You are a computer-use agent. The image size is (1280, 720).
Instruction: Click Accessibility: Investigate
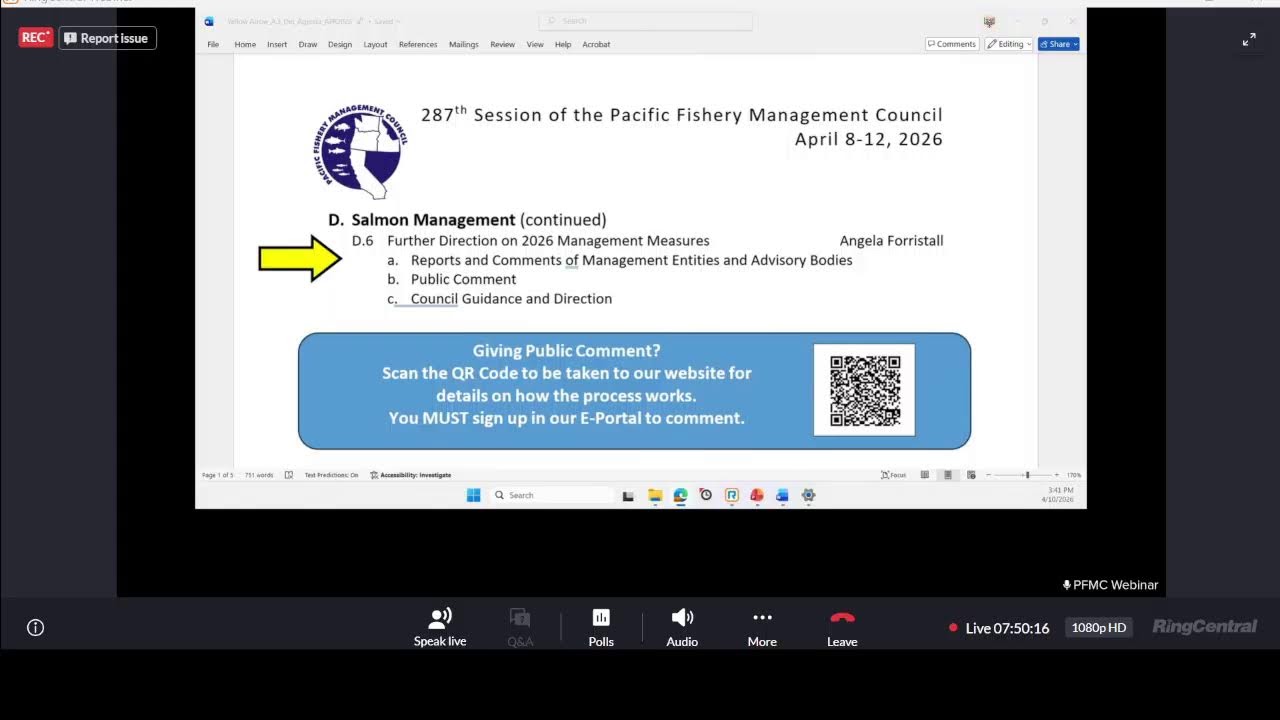410,475
